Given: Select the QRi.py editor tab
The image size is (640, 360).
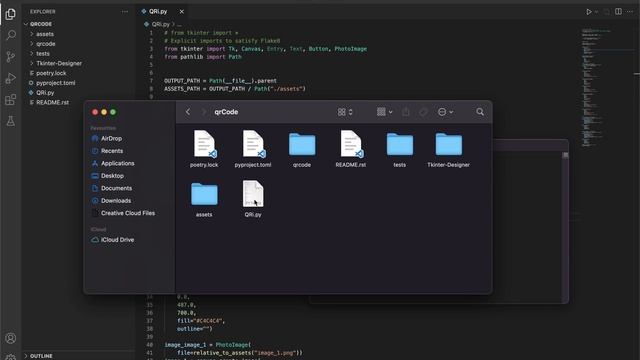Looking at the screenshot, I should point(158,12).
